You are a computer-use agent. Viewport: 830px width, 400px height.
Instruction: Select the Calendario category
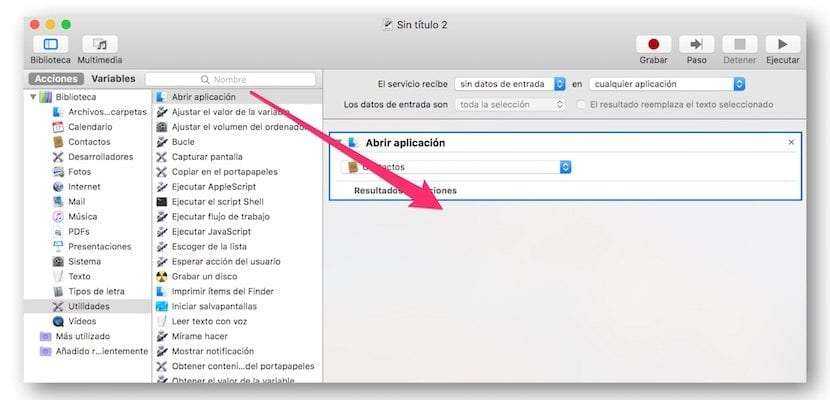coord(90,127)
